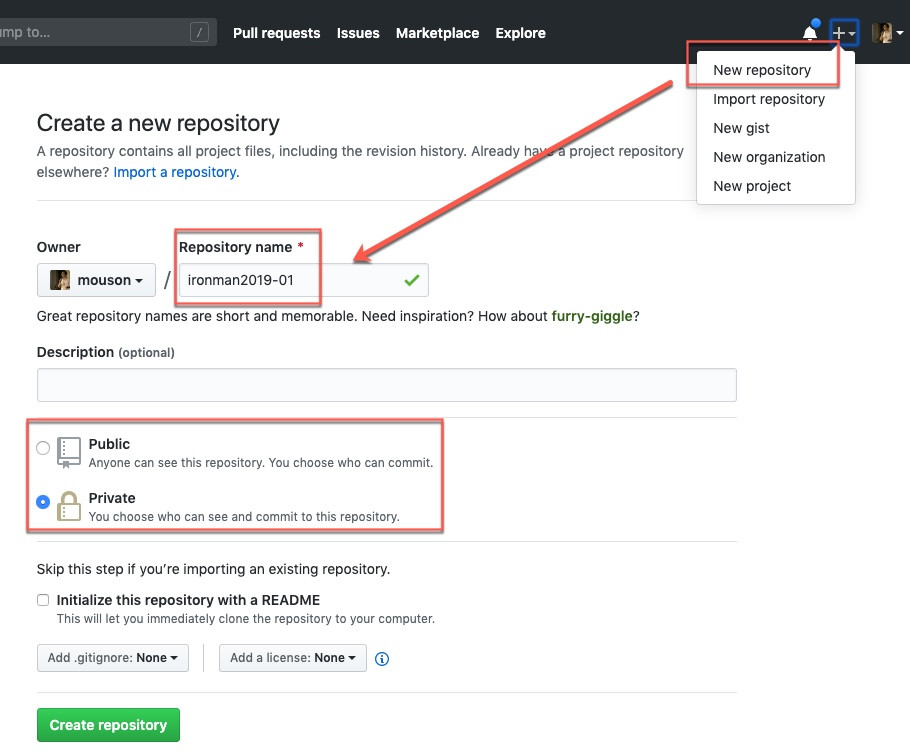Click the slash shortcut icon in search
910x755 pixels.
pos(199,32)
